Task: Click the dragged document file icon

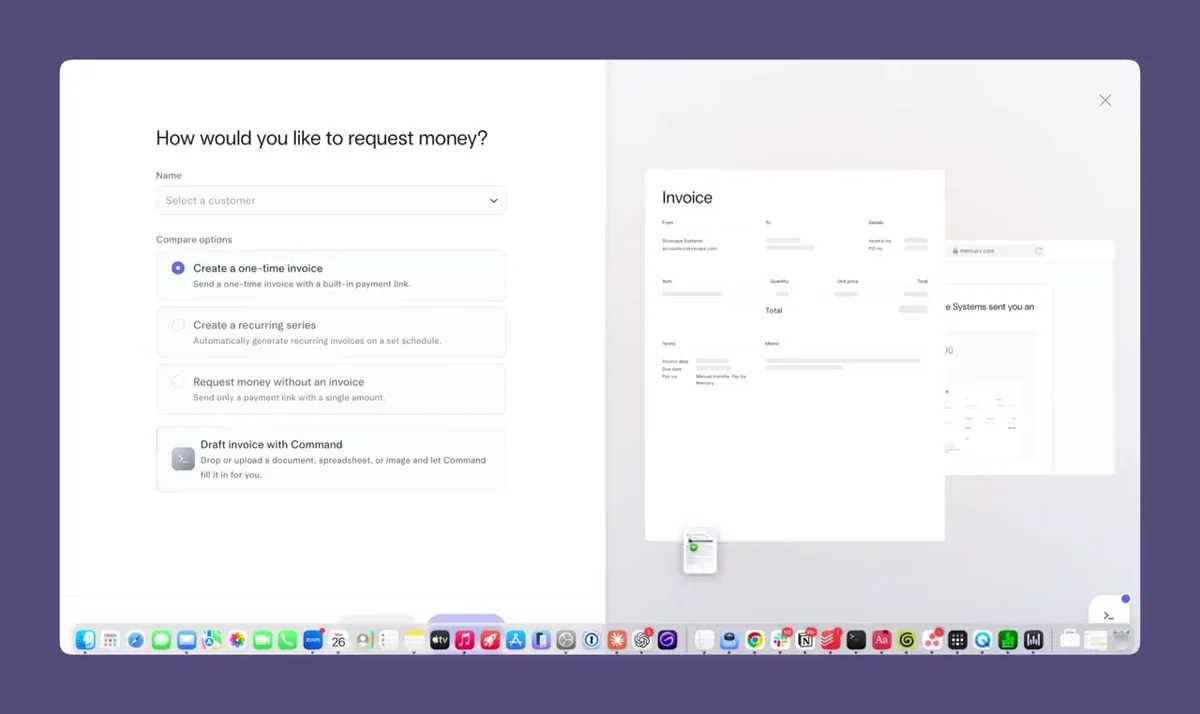Action: click(x=700, y=552)
